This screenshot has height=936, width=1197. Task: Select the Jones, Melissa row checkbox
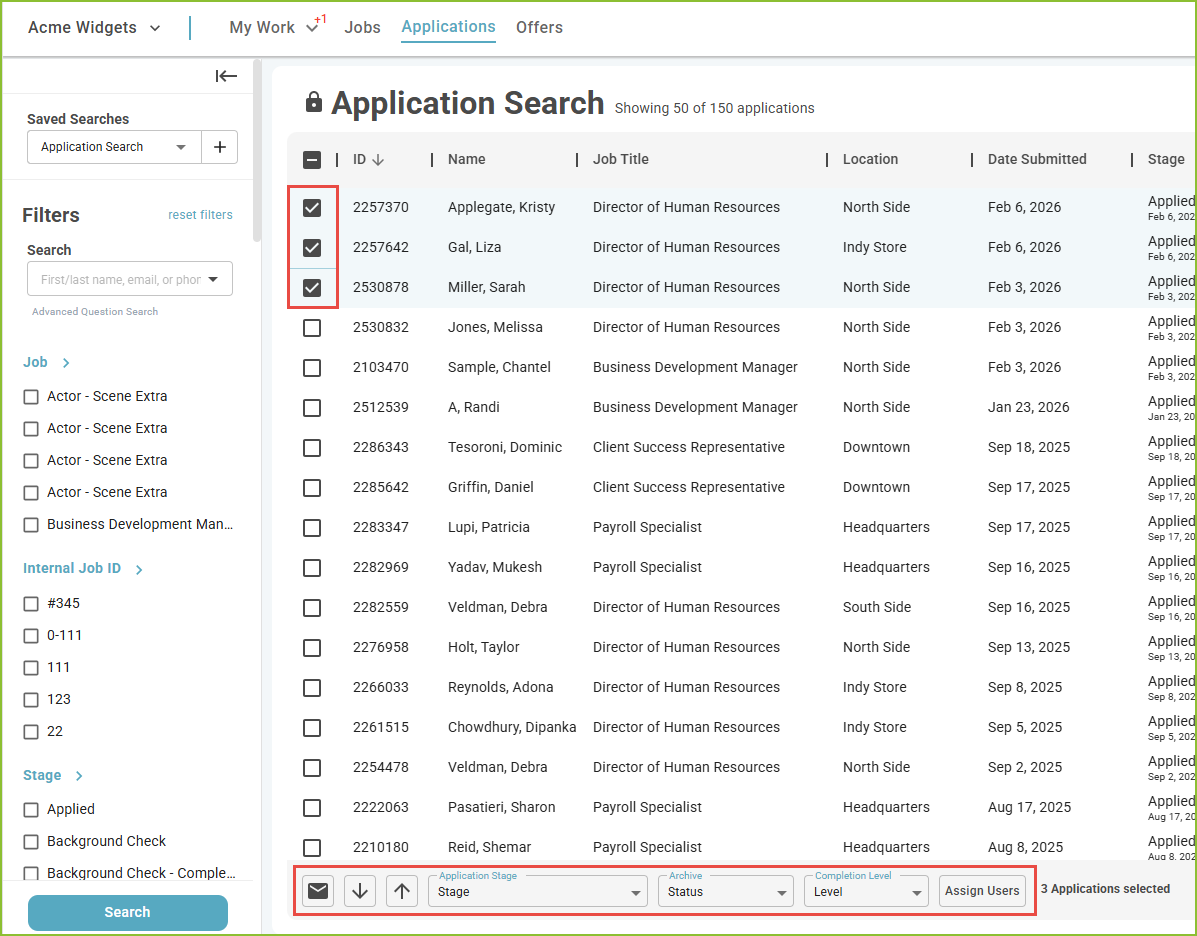tap(312, 328)
